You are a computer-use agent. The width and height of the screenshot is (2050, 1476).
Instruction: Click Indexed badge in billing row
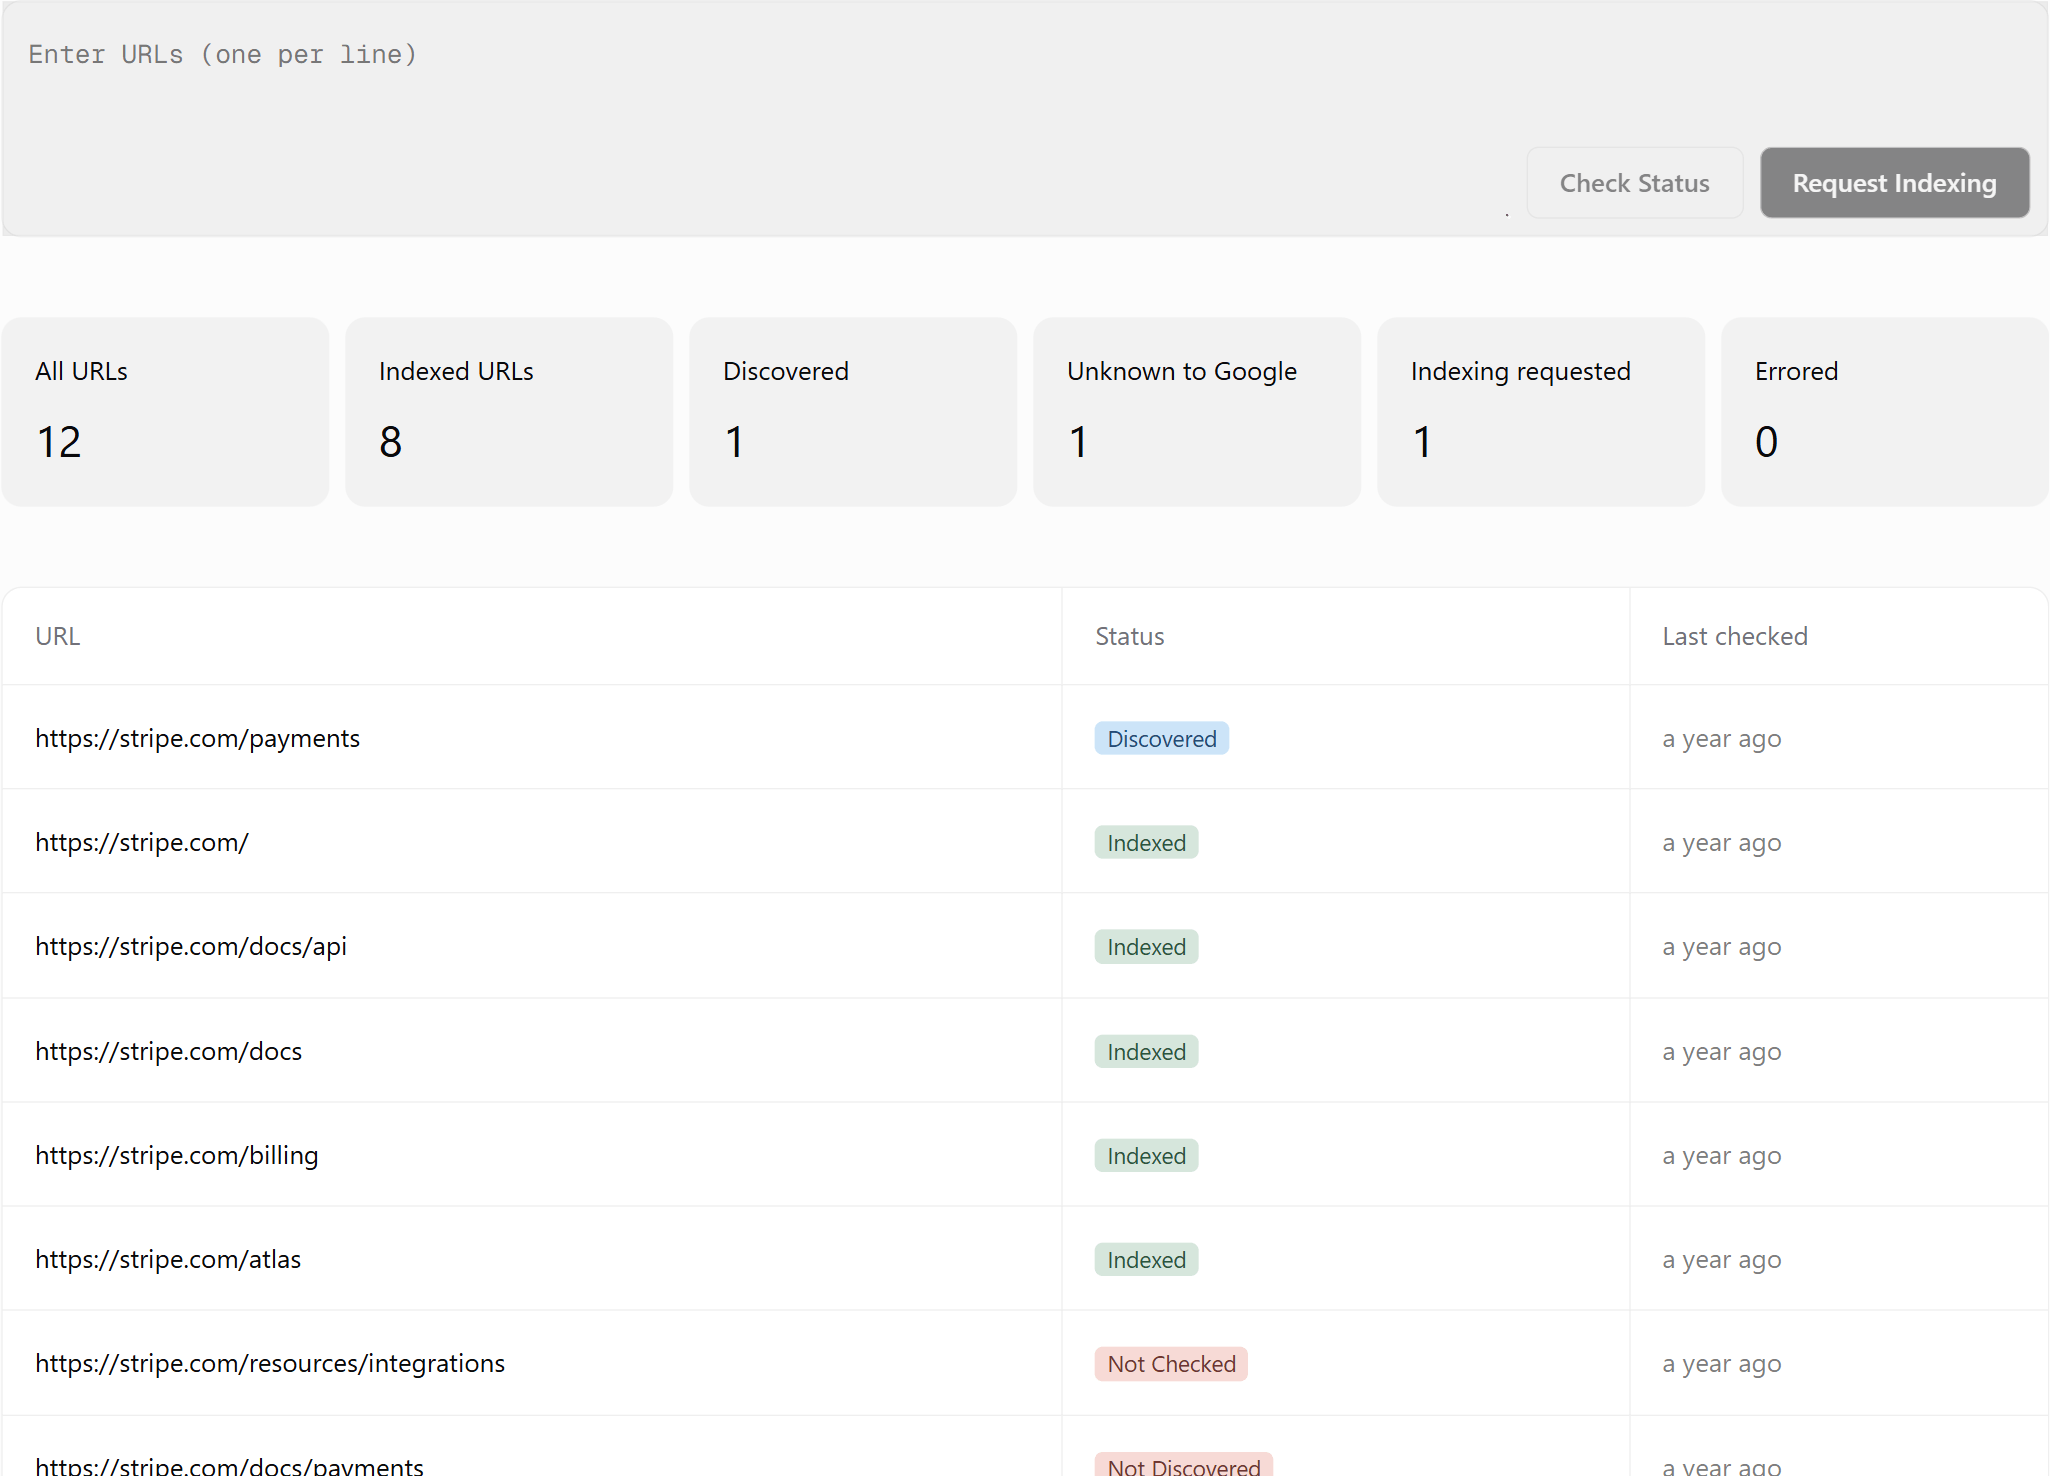pos(1146,1156)
